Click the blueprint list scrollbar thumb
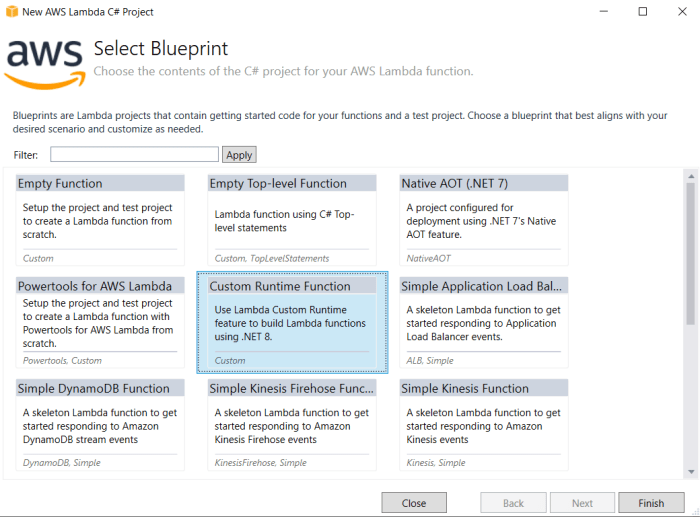The width and height of the screenshot is (700, 517). [x=691, y=254]
